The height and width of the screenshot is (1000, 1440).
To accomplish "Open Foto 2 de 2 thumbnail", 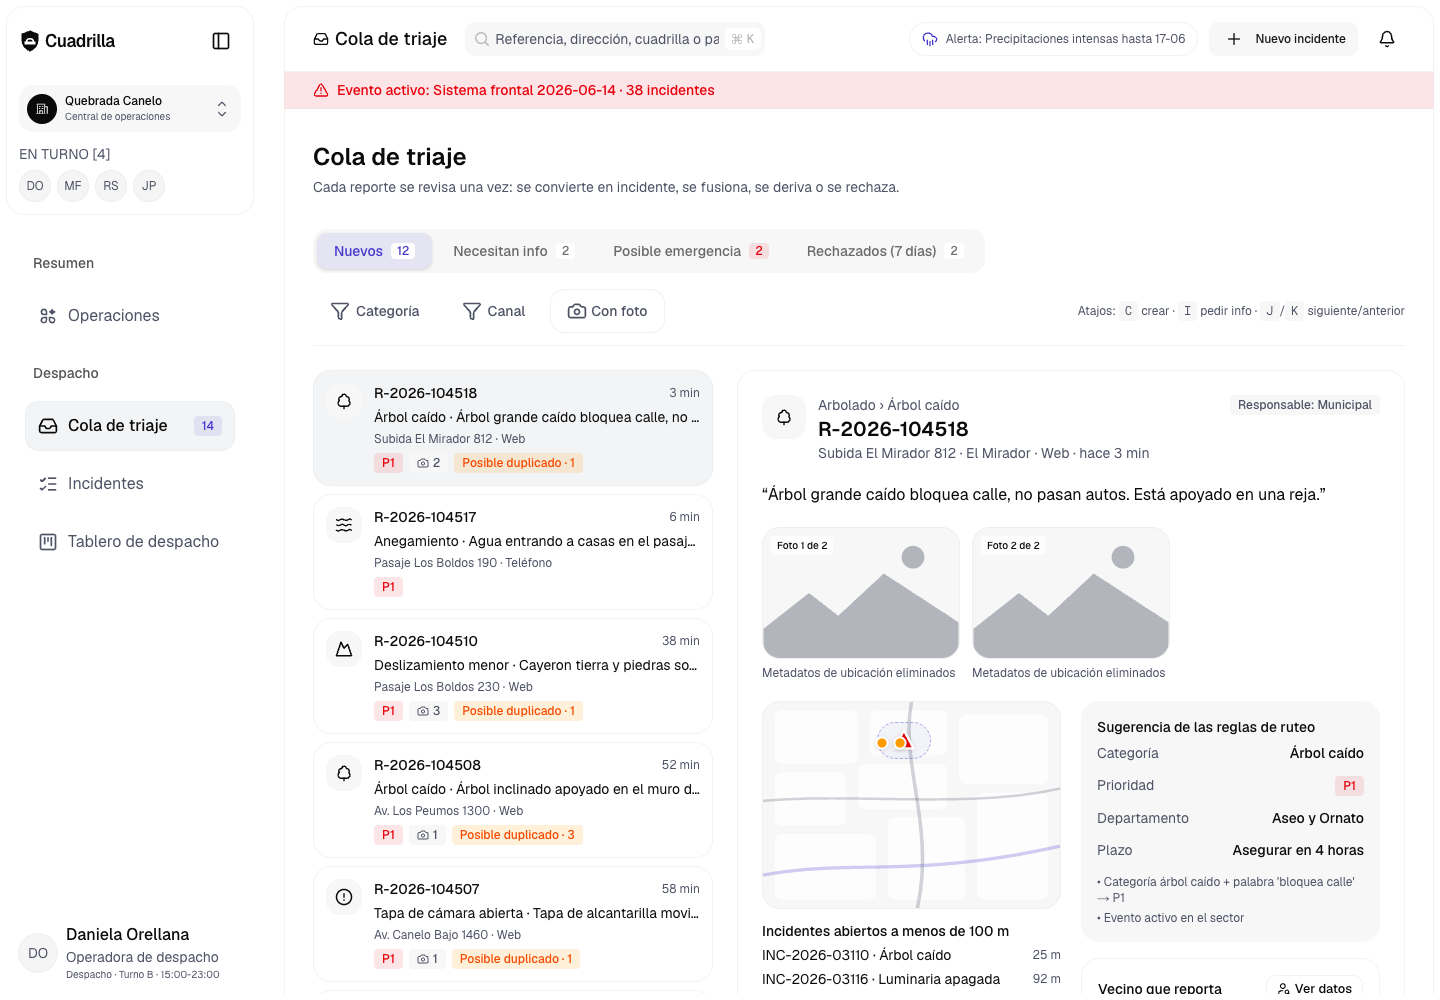I will coord(1071,593).
